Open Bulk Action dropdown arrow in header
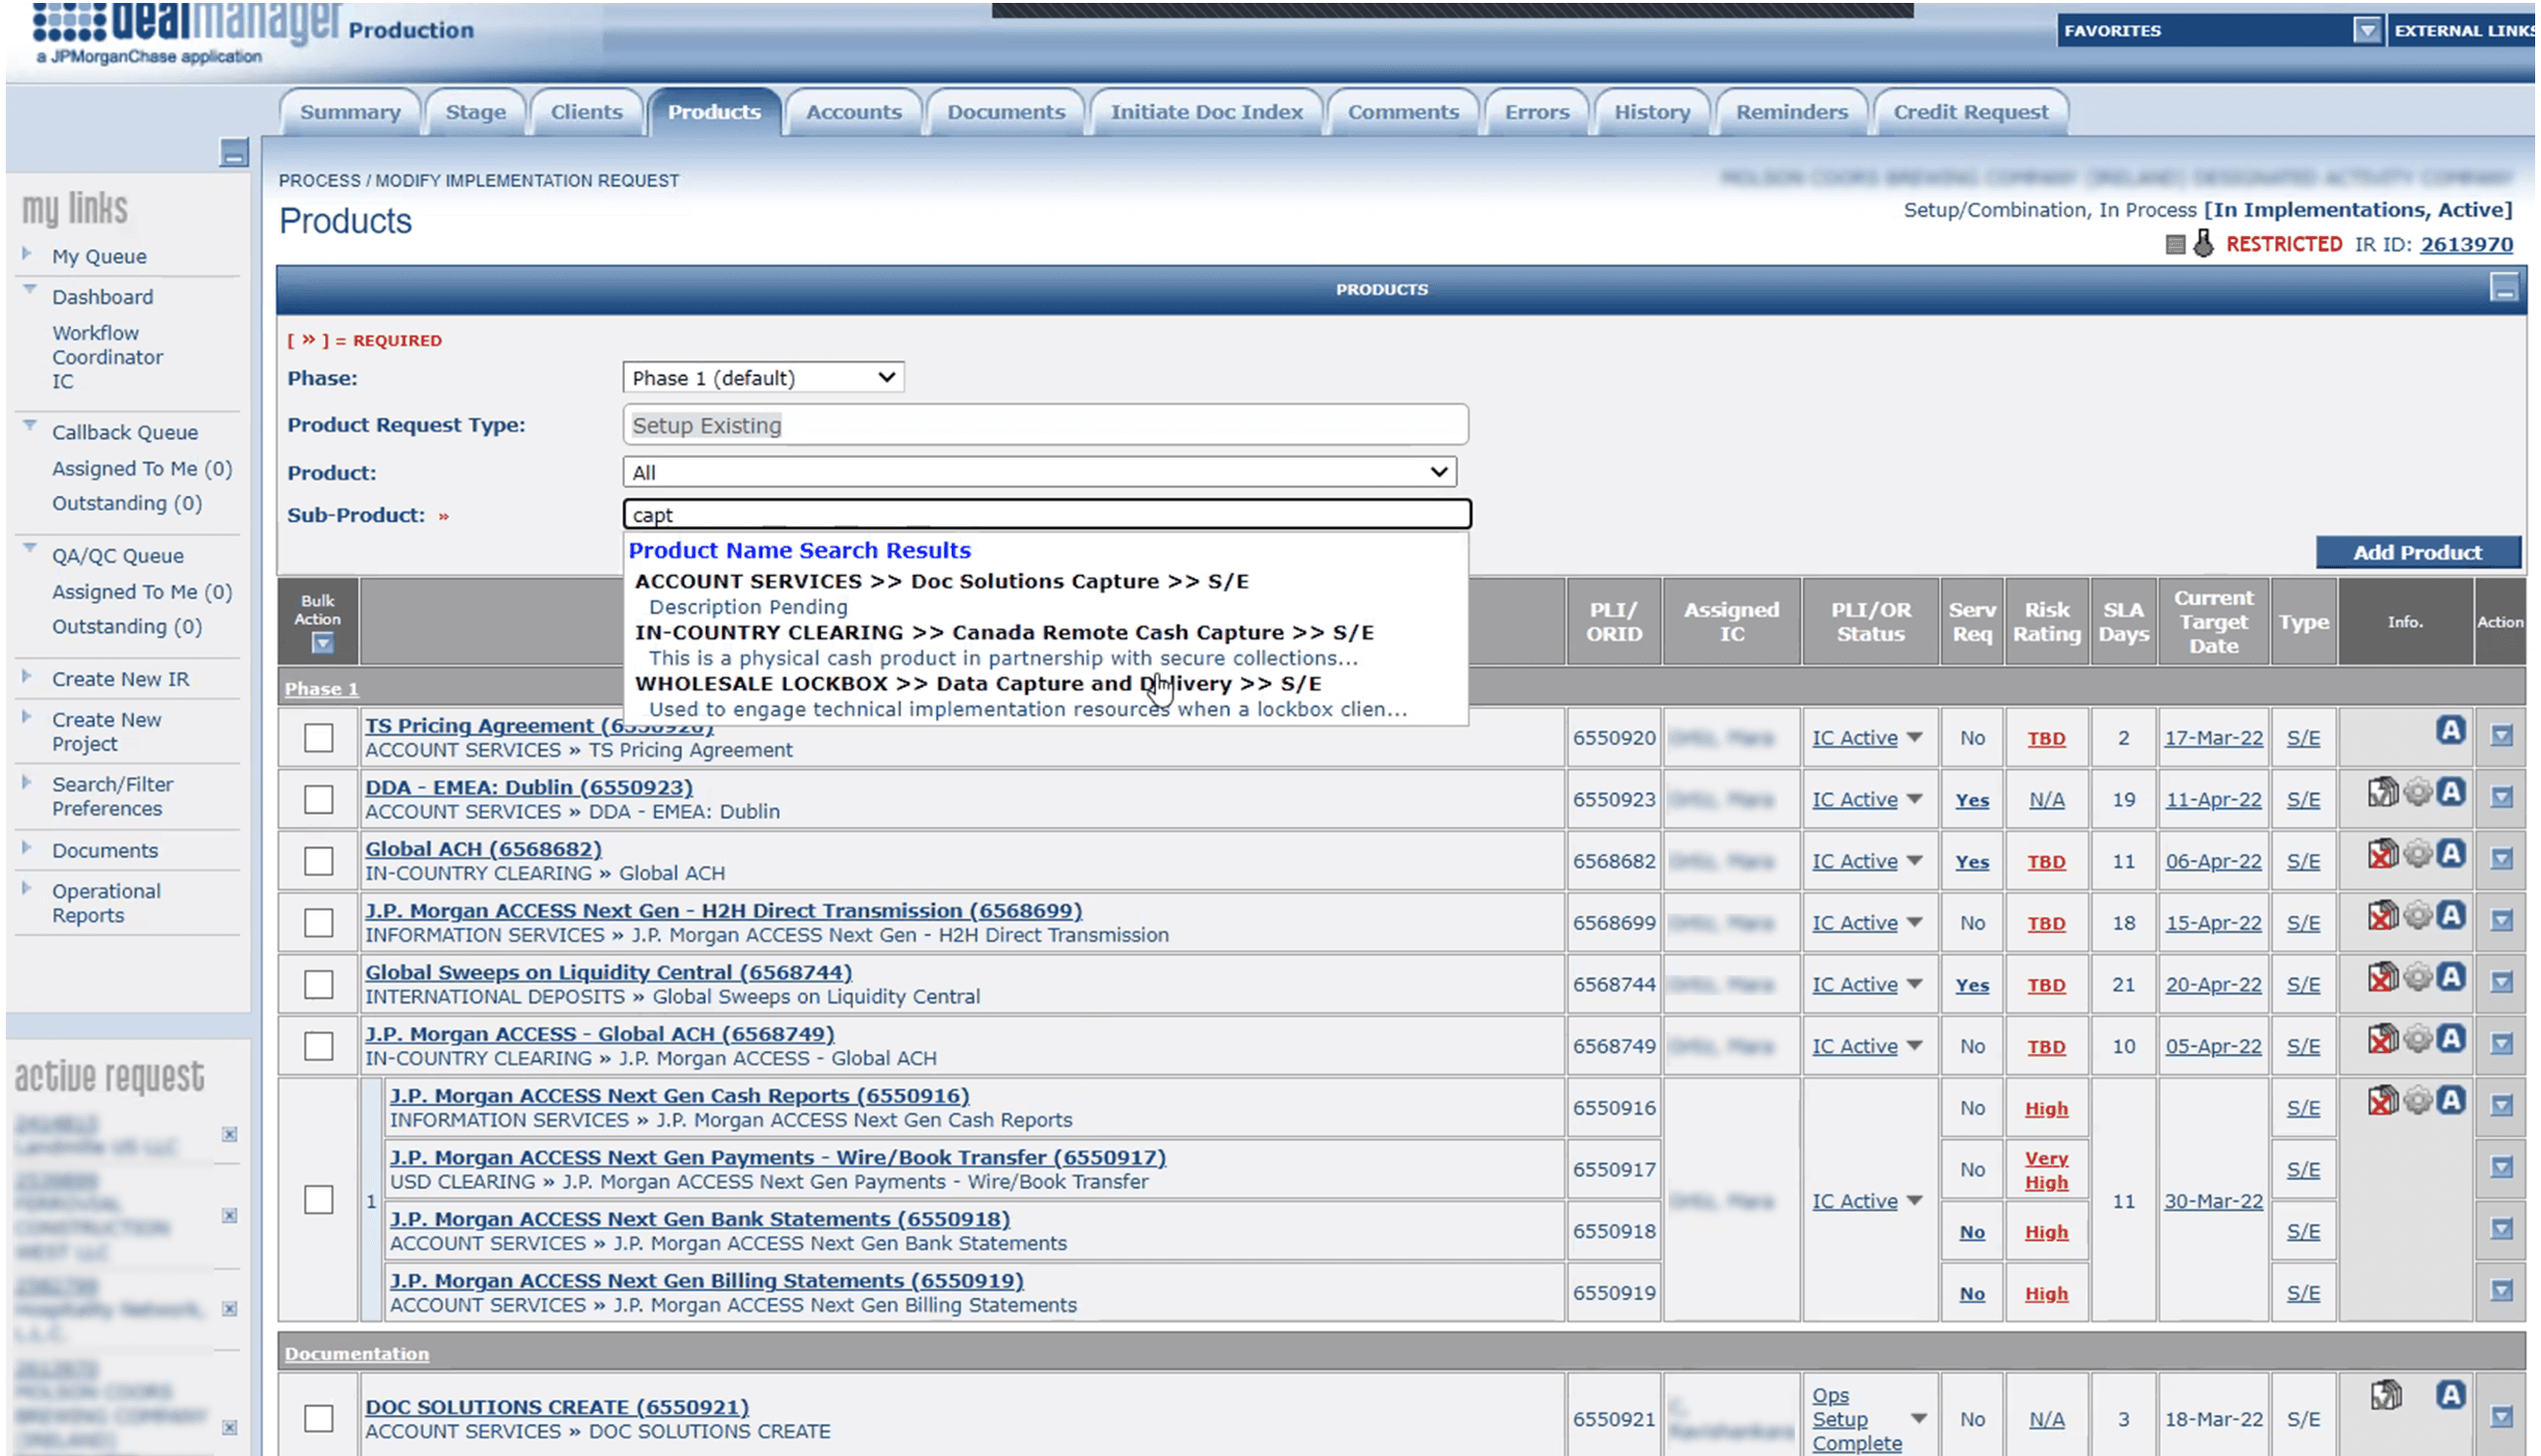Screen dimensions: 2541x1456 (322, 644)
